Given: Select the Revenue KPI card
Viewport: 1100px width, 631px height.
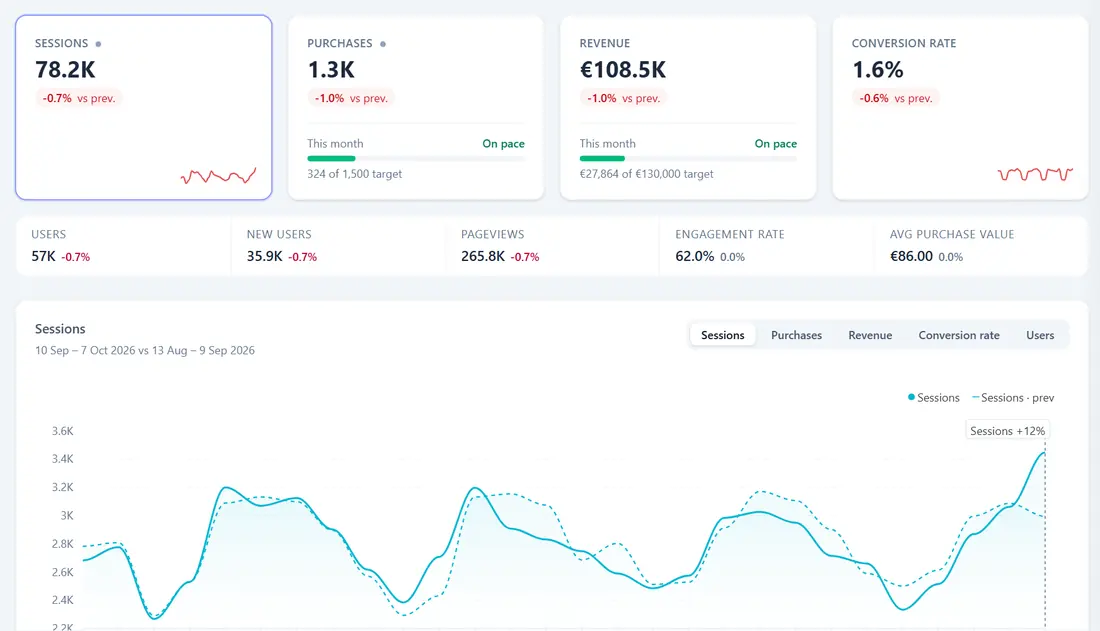Looking at the screenshot, I should pyautogui.click(x=688, y=107).
